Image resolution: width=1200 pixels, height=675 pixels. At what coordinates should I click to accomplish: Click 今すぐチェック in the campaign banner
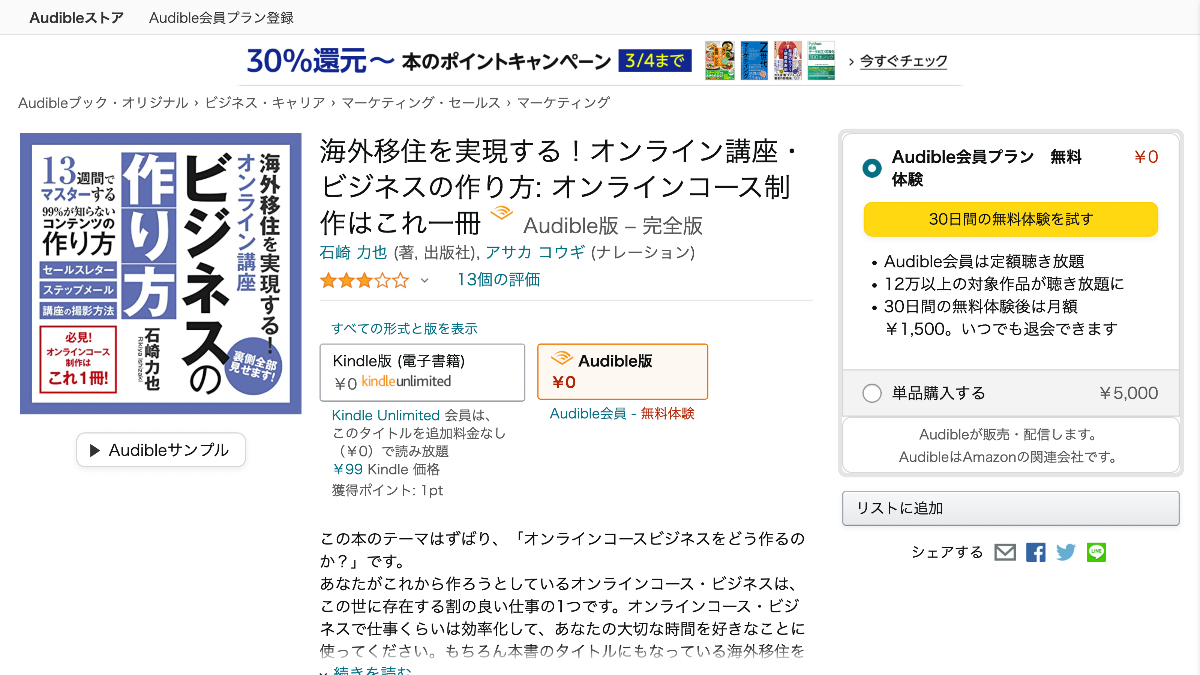pos(904,61)
